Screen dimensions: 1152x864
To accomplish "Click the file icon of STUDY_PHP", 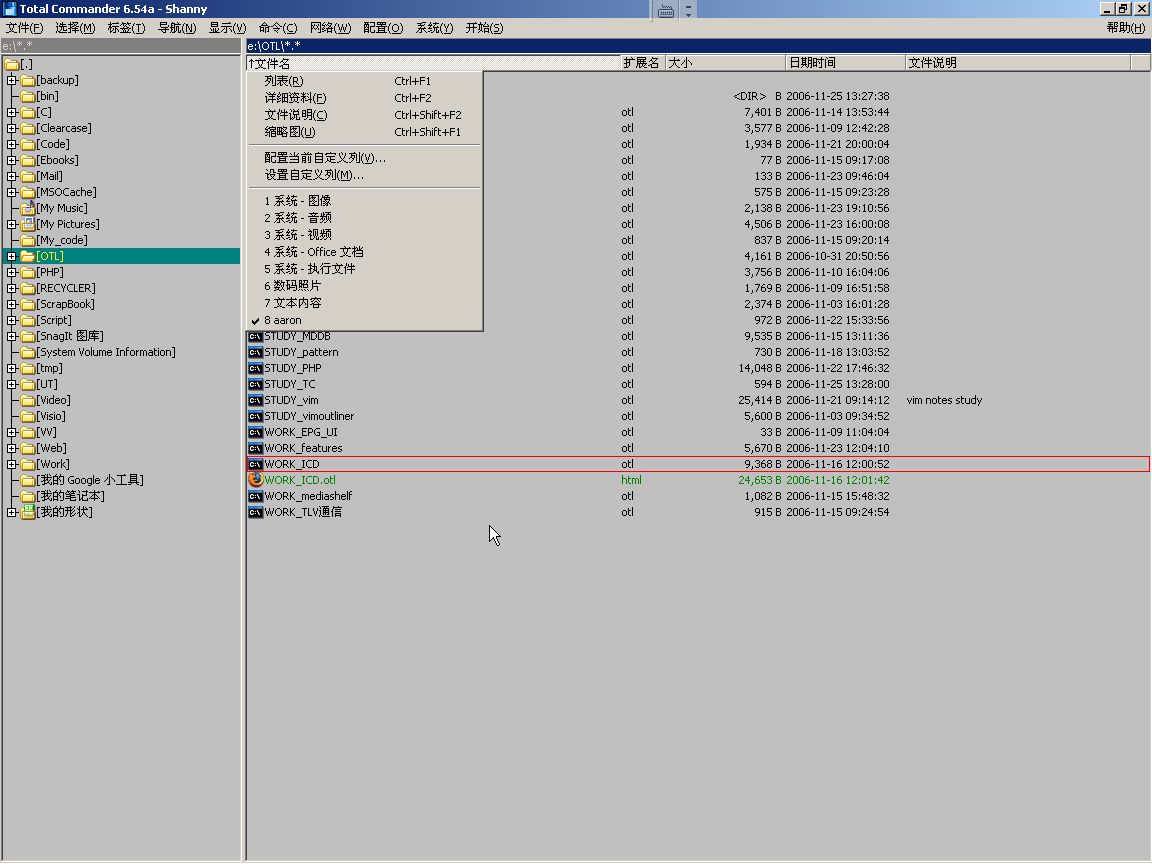I will (255, 368).
